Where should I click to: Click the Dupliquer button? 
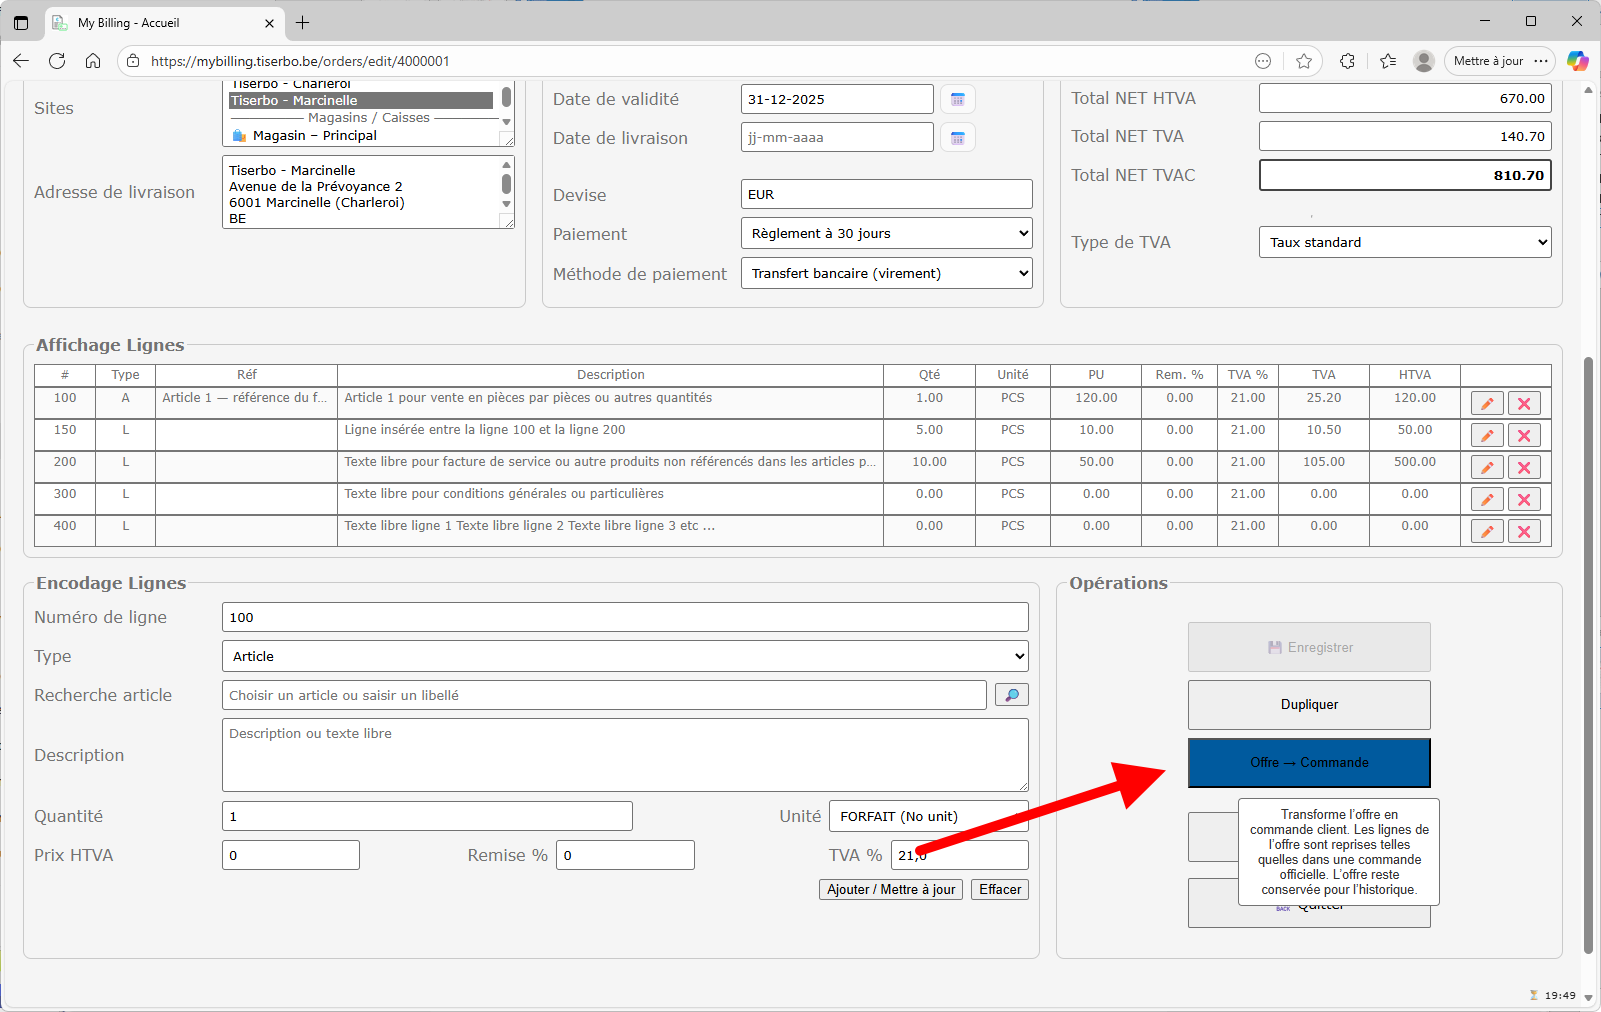pyautogui.click(x=1308, y=705)
